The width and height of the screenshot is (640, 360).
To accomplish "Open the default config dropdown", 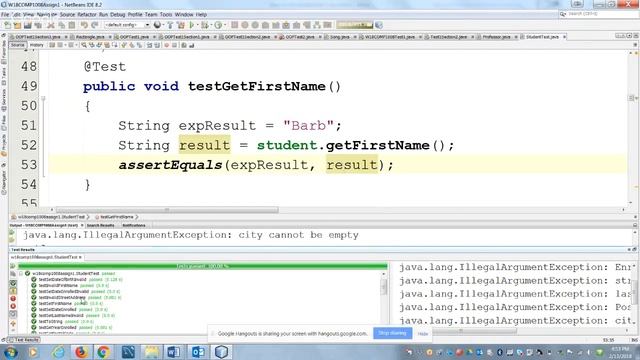I will pos(127,25).
